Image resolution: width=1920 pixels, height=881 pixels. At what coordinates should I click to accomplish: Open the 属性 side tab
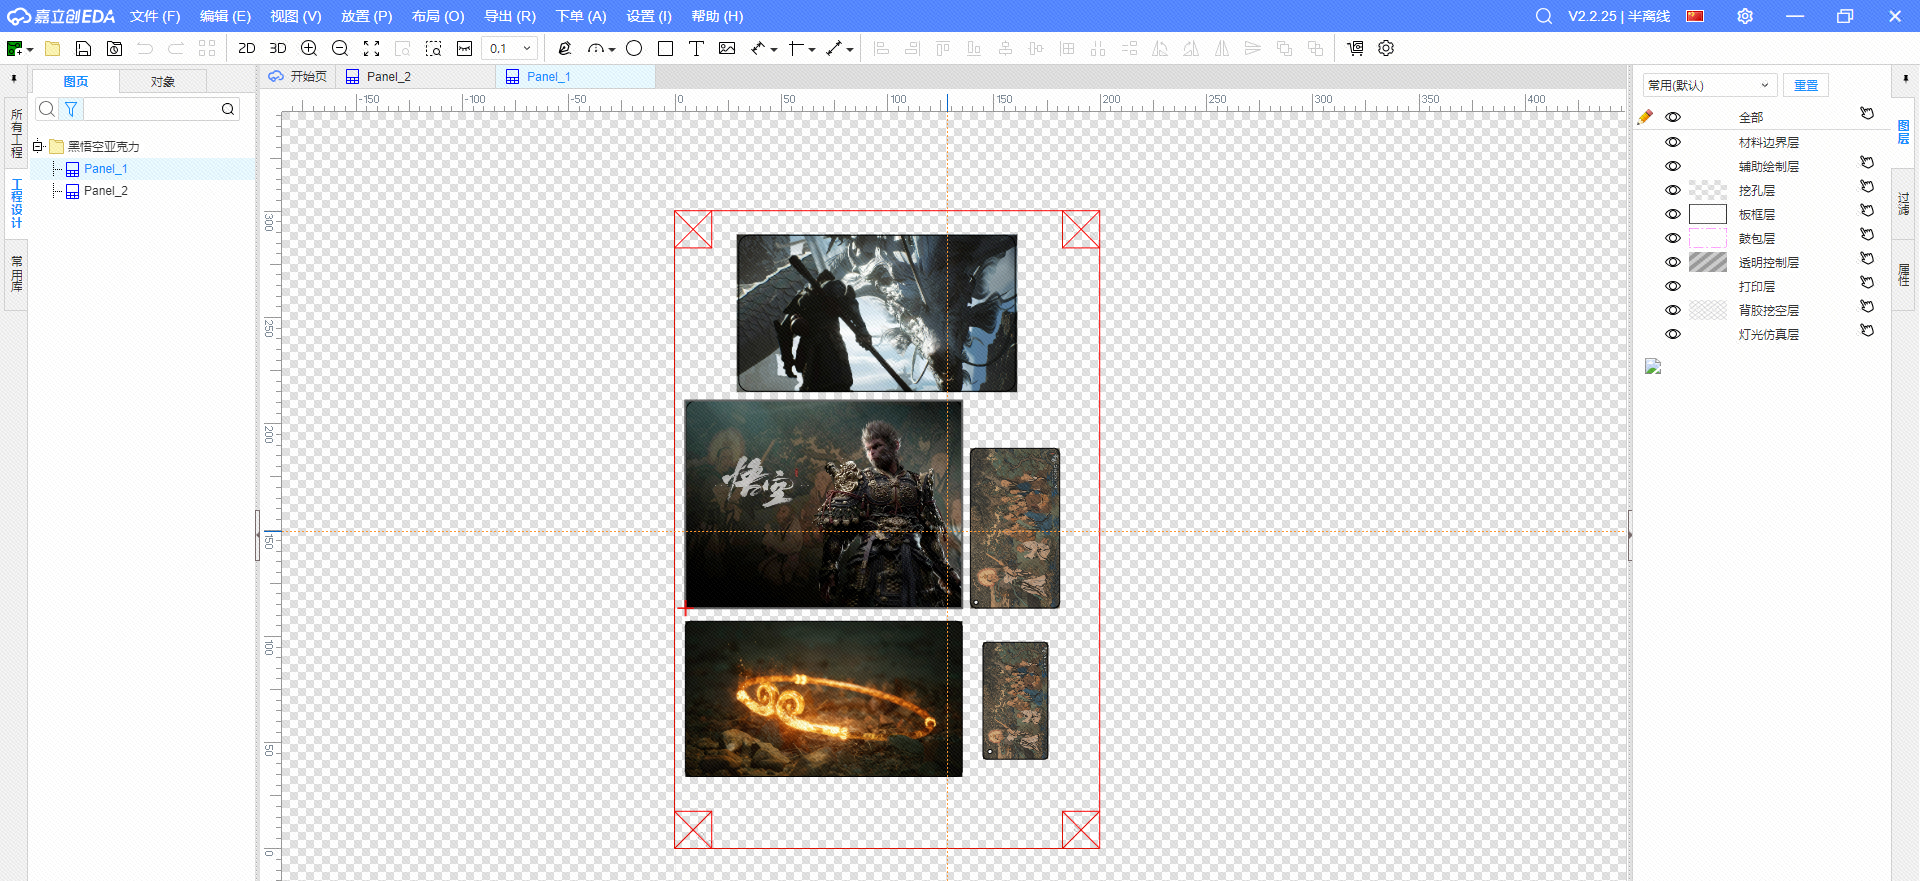pyautogui.click(x=1904, y=274)
